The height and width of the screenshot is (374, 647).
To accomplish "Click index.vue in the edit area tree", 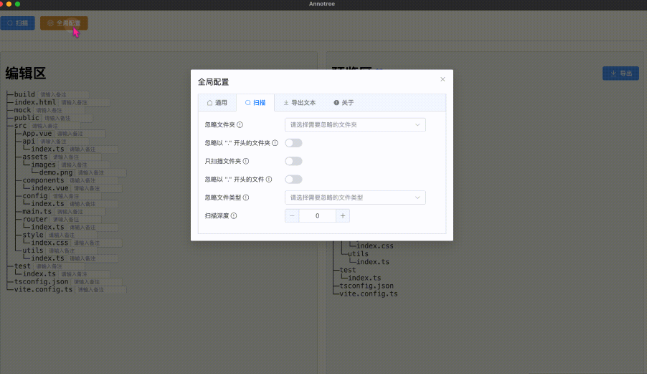I will click(50, 188).
